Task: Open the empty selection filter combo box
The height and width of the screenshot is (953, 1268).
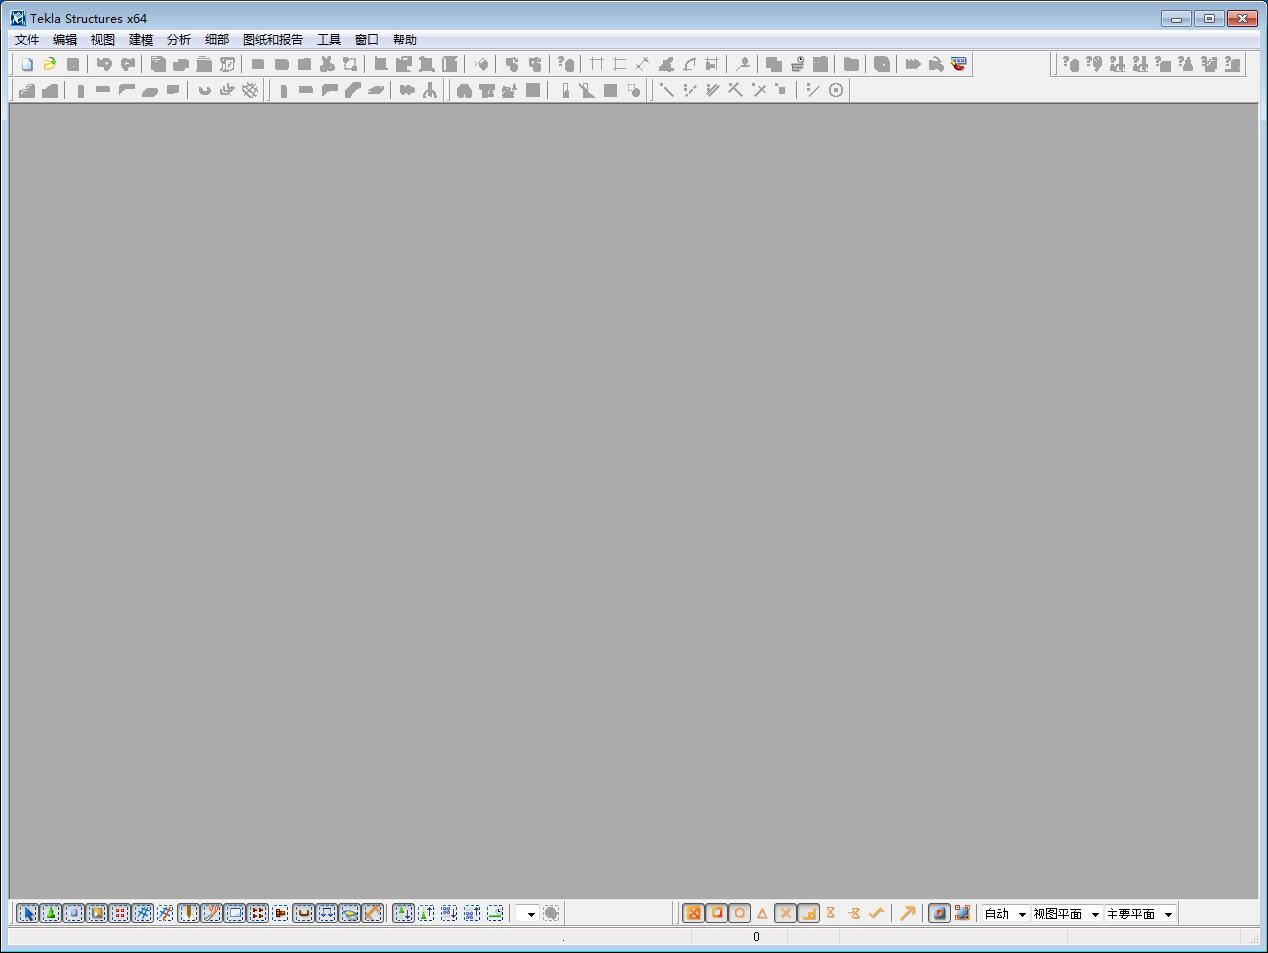Action: 527,913
